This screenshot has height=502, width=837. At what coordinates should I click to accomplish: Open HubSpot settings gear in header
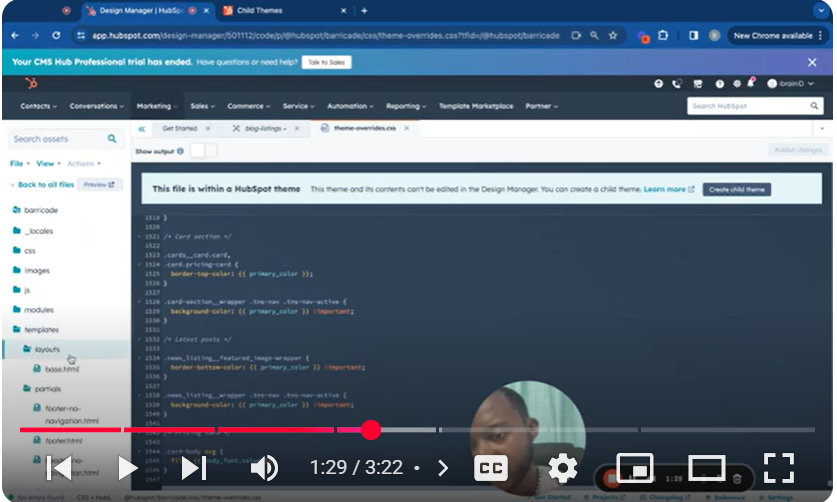(737, 83)
